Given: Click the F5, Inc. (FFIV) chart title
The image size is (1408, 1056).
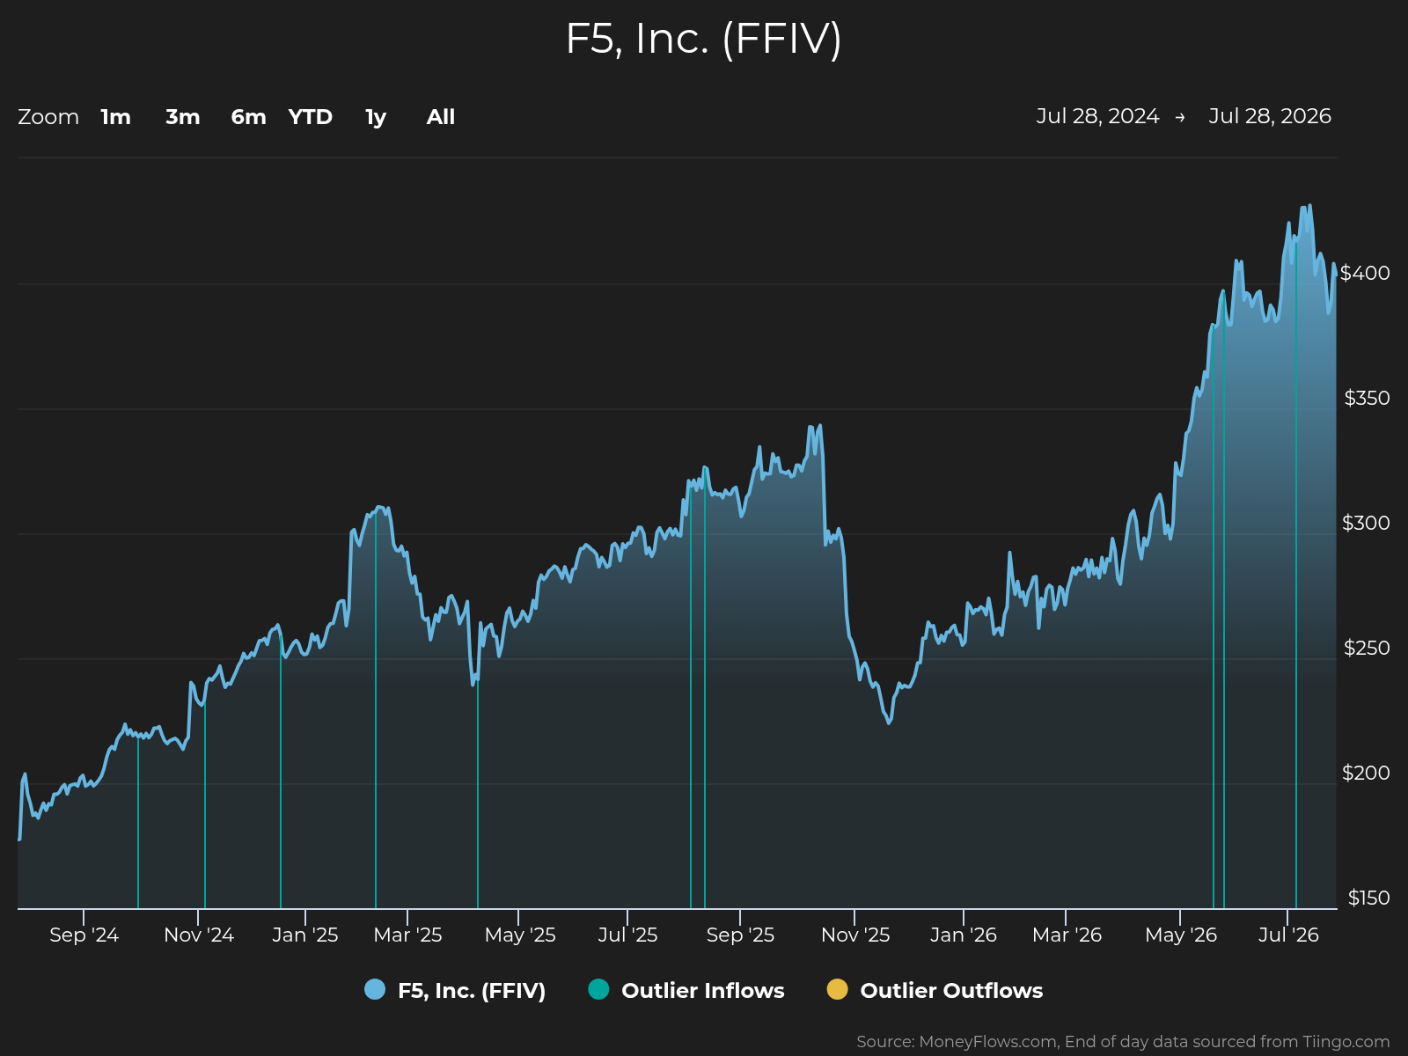Looking at the screenshot, I should pos(704,39).
